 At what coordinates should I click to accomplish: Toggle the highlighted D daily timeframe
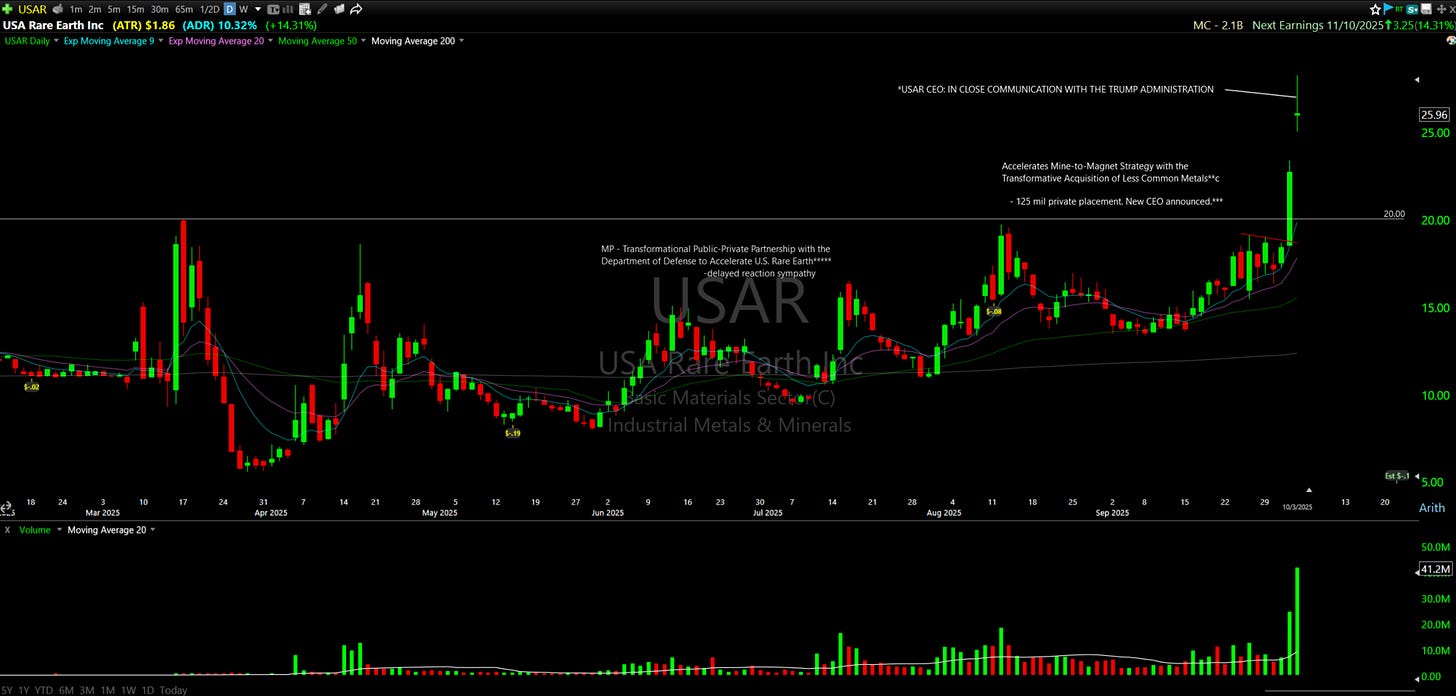click(x=230, y=9)
